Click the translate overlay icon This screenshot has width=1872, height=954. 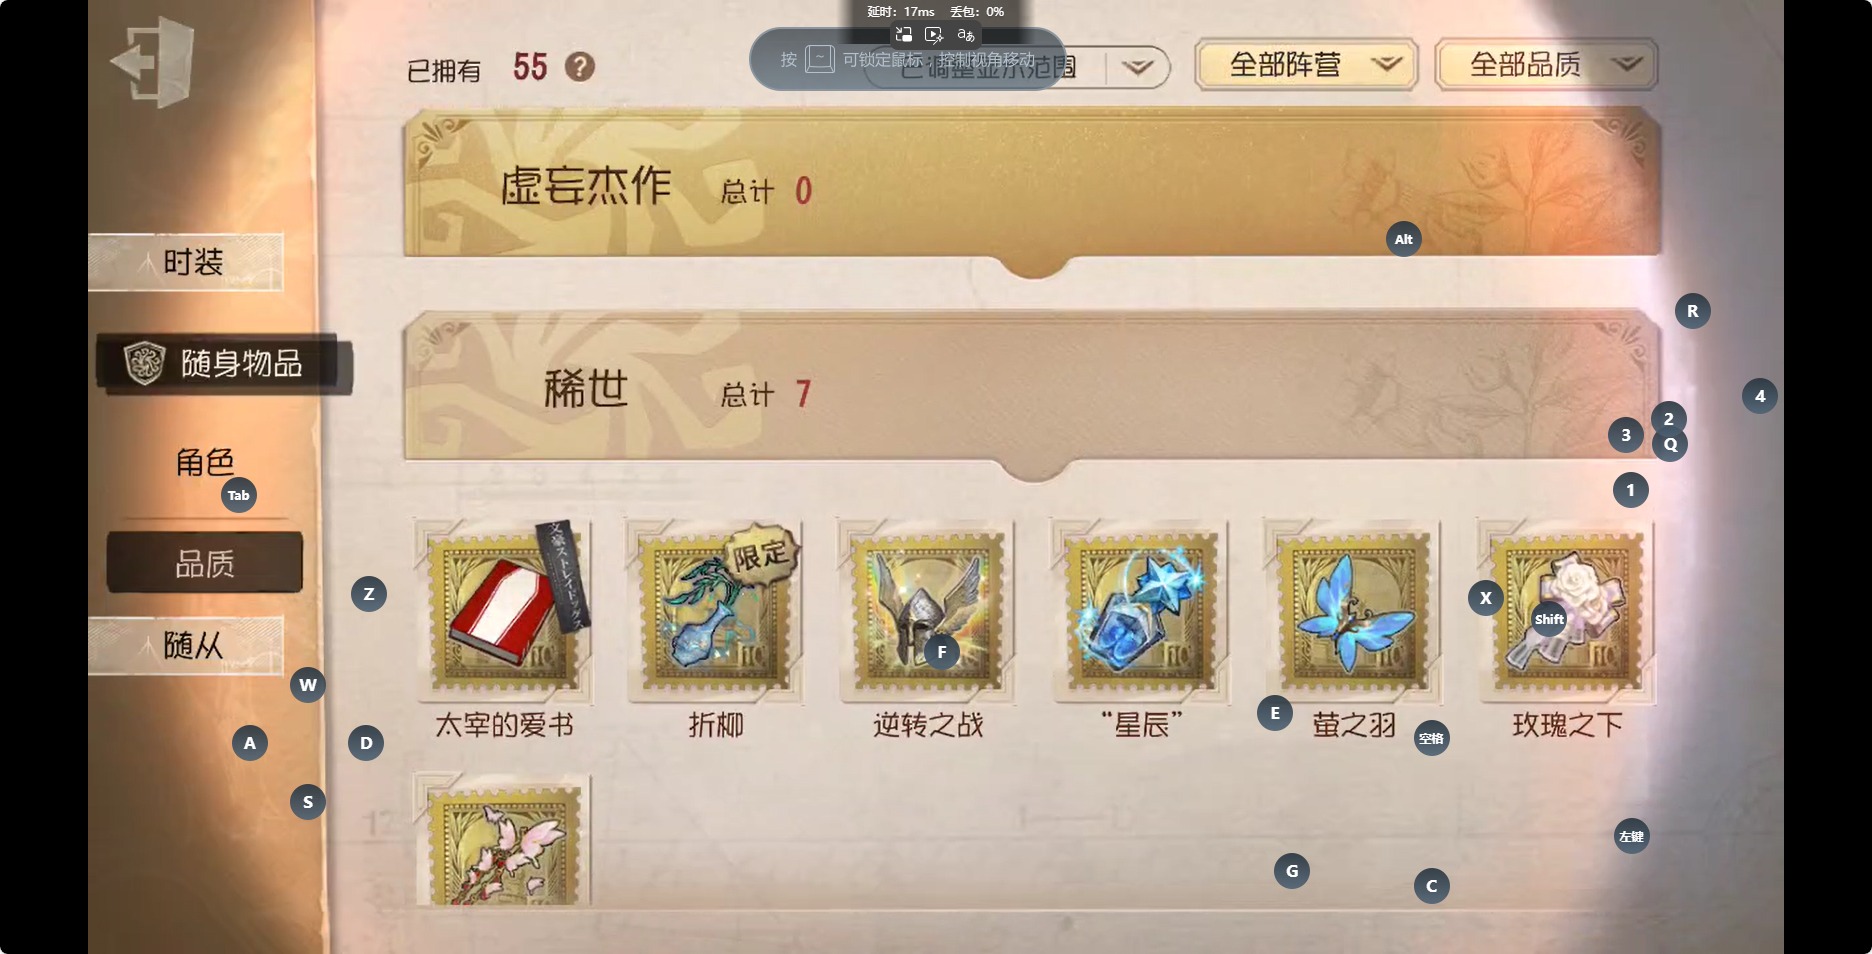click(x=966, y=35)
